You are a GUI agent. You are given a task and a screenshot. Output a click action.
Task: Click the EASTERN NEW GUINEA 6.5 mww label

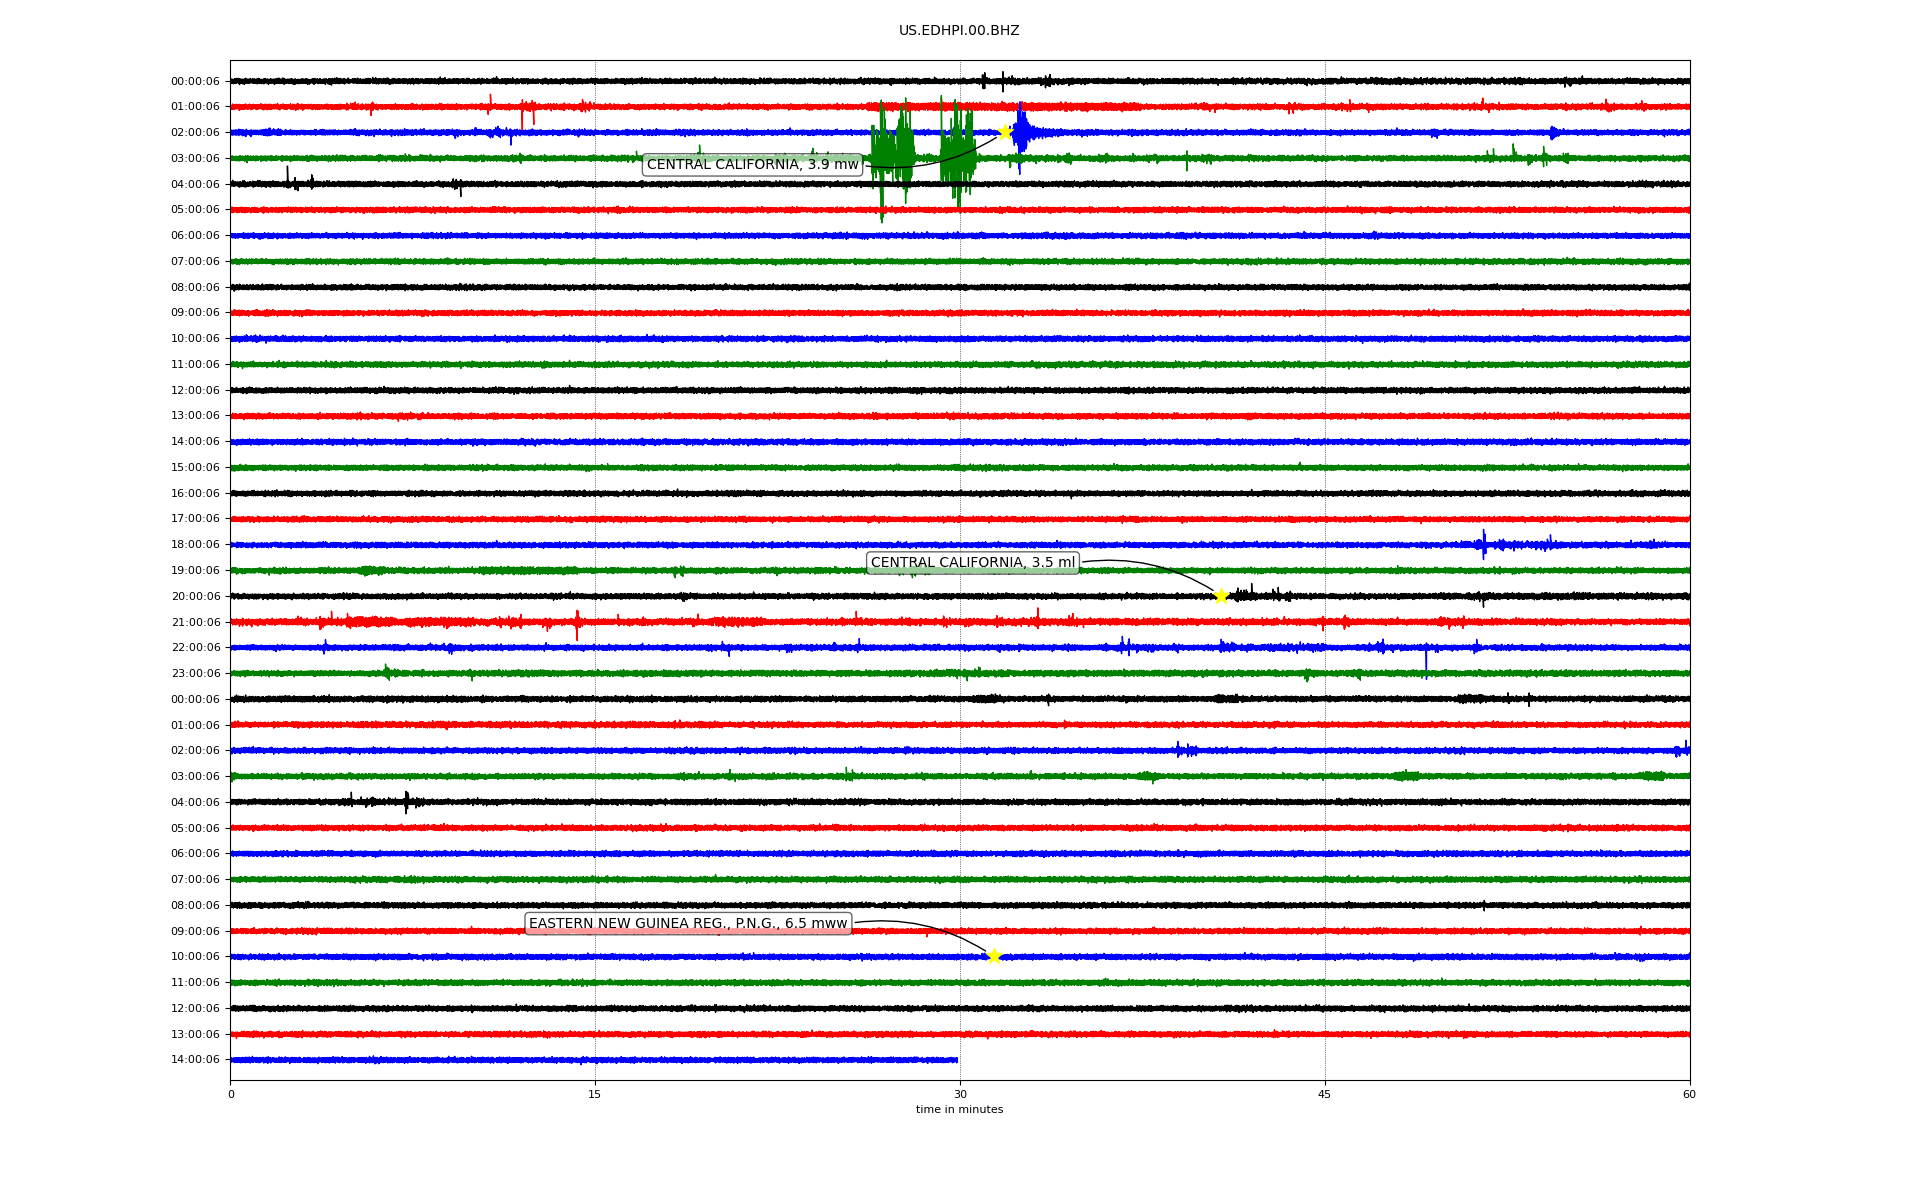(x=688, y=924)
